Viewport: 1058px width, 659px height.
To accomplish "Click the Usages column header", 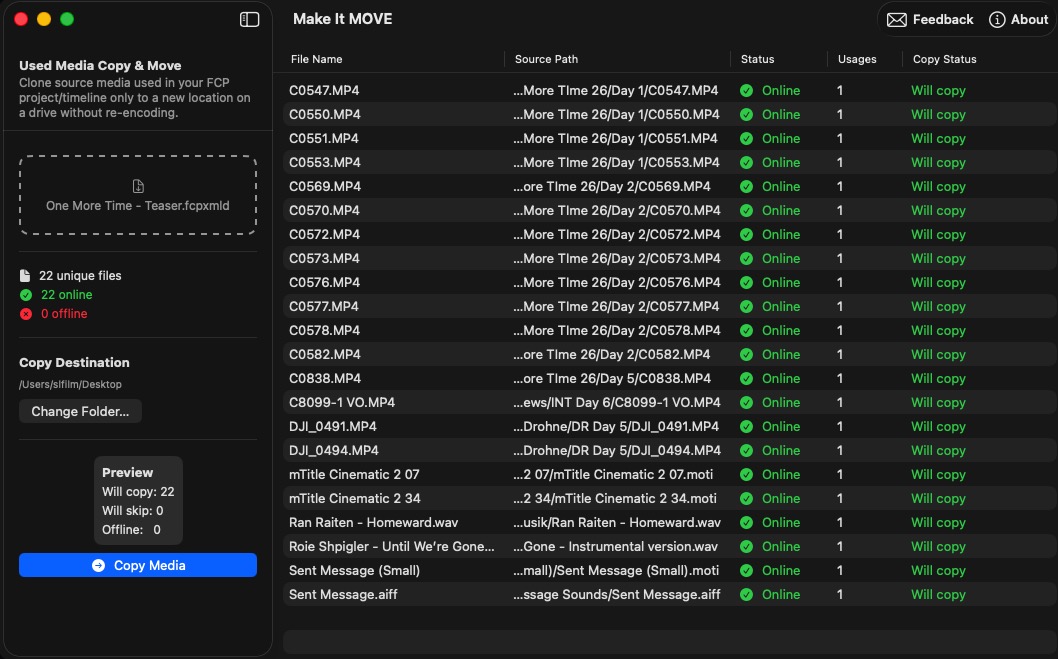I will [x=857, y=59].
